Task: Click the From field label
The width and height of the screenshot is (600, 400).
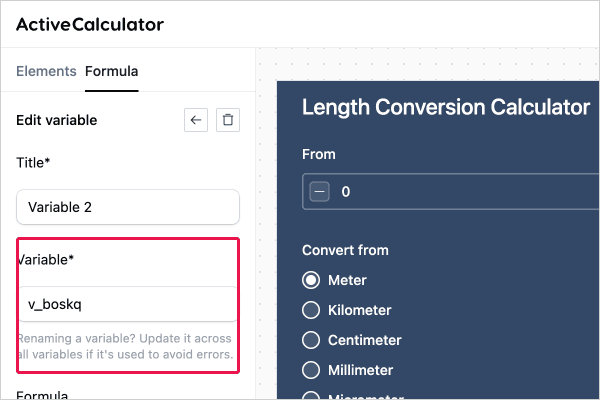Action: 319,154
